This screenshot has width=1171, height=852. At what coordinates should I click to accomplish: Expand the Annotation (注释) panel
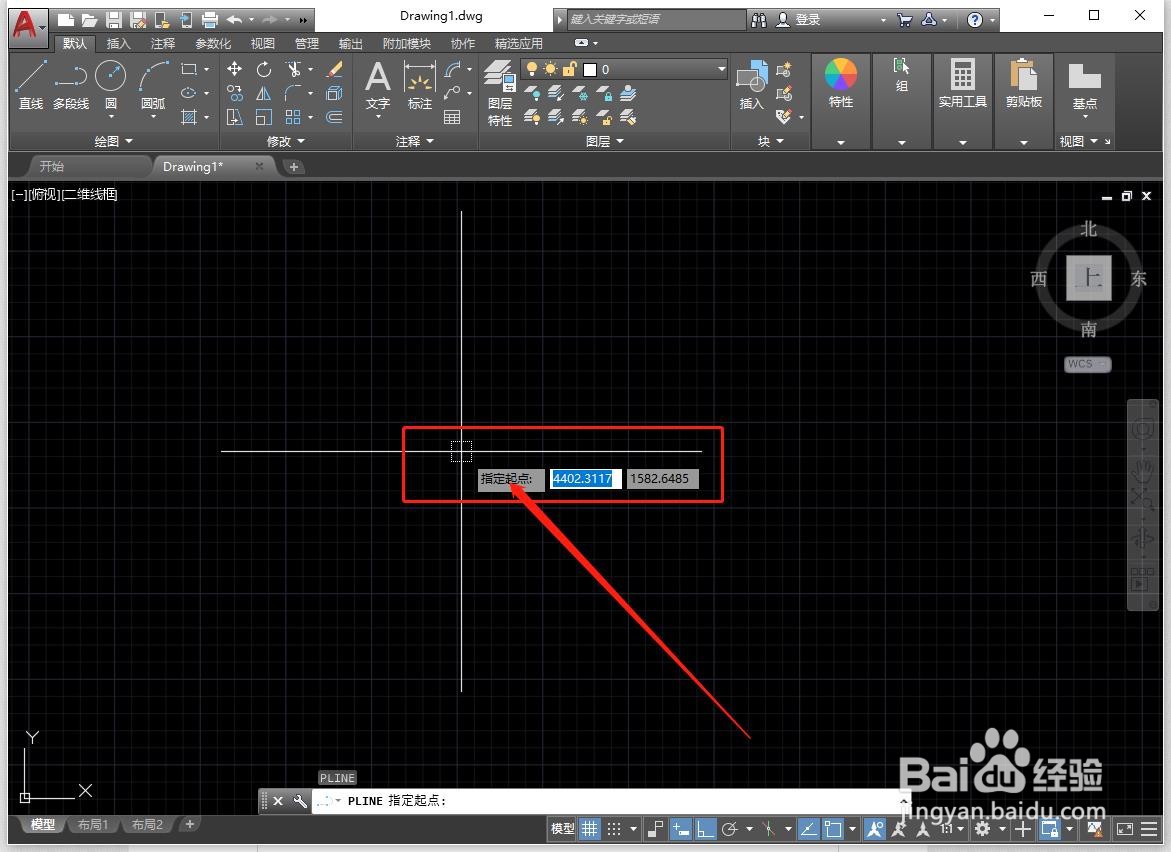pos(415,140)
